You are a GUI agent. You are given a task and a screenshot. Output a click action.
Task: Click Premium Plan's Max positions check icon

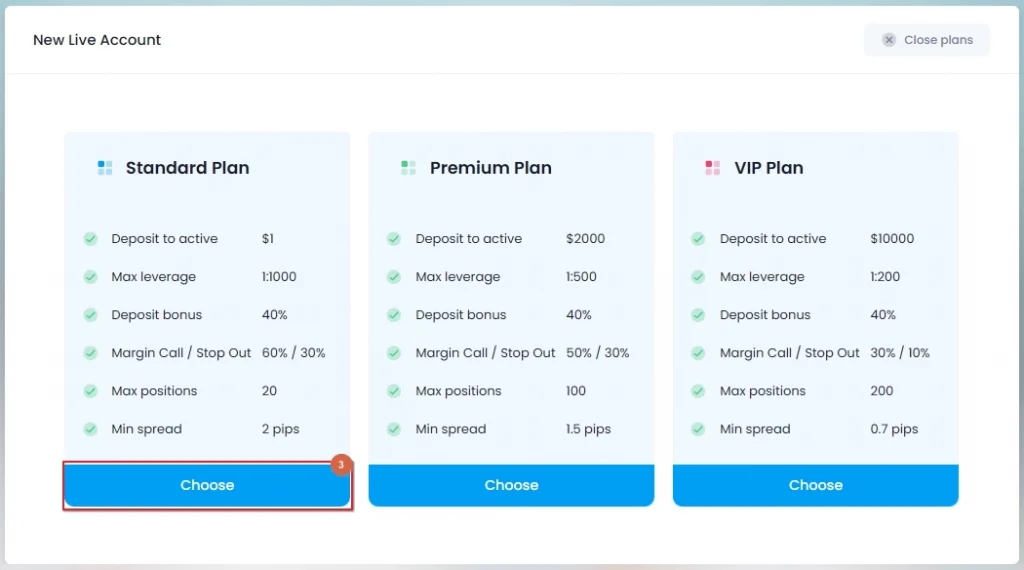point(394,391)
